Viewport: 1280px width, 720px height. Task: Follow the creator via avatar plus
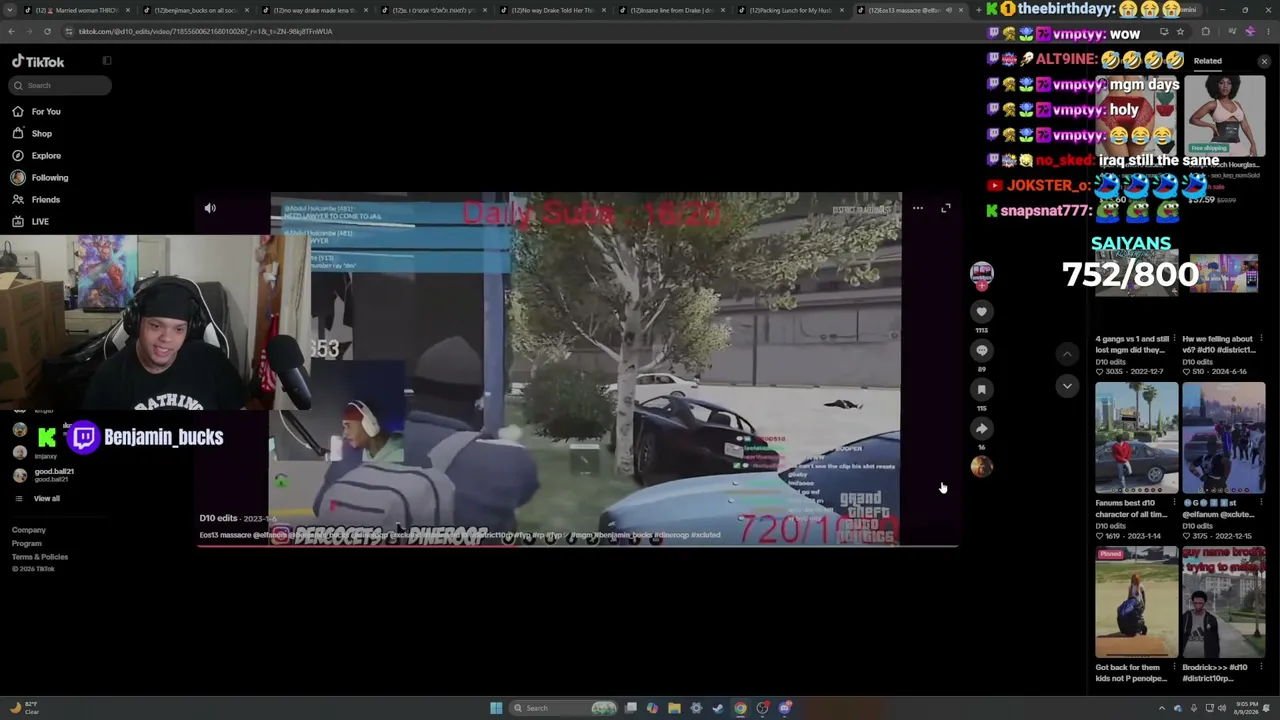point(982,287)
